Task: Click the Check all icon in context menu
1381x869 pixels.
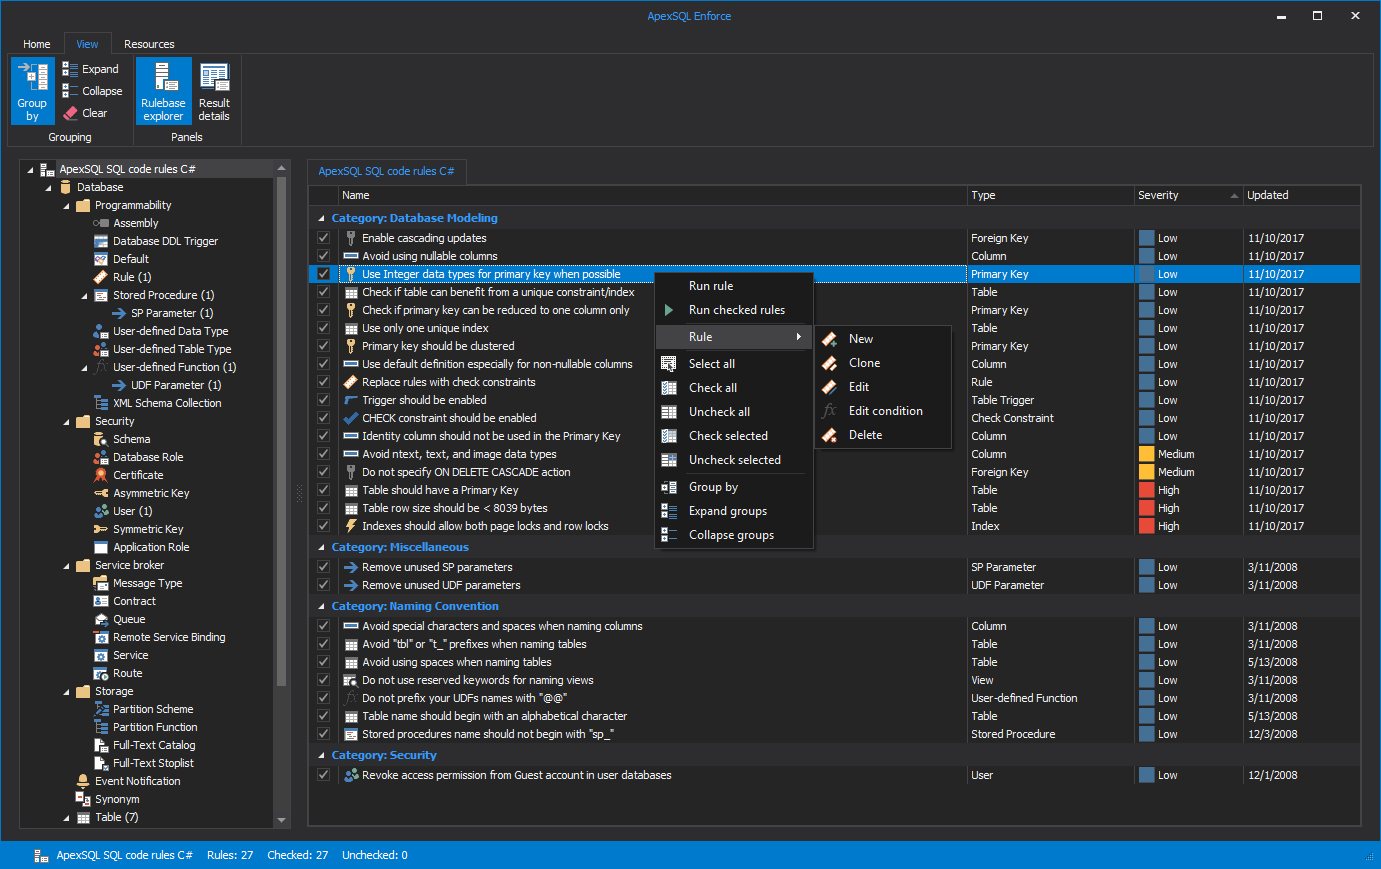Action: pyautogui.click(x=669, y=388)
